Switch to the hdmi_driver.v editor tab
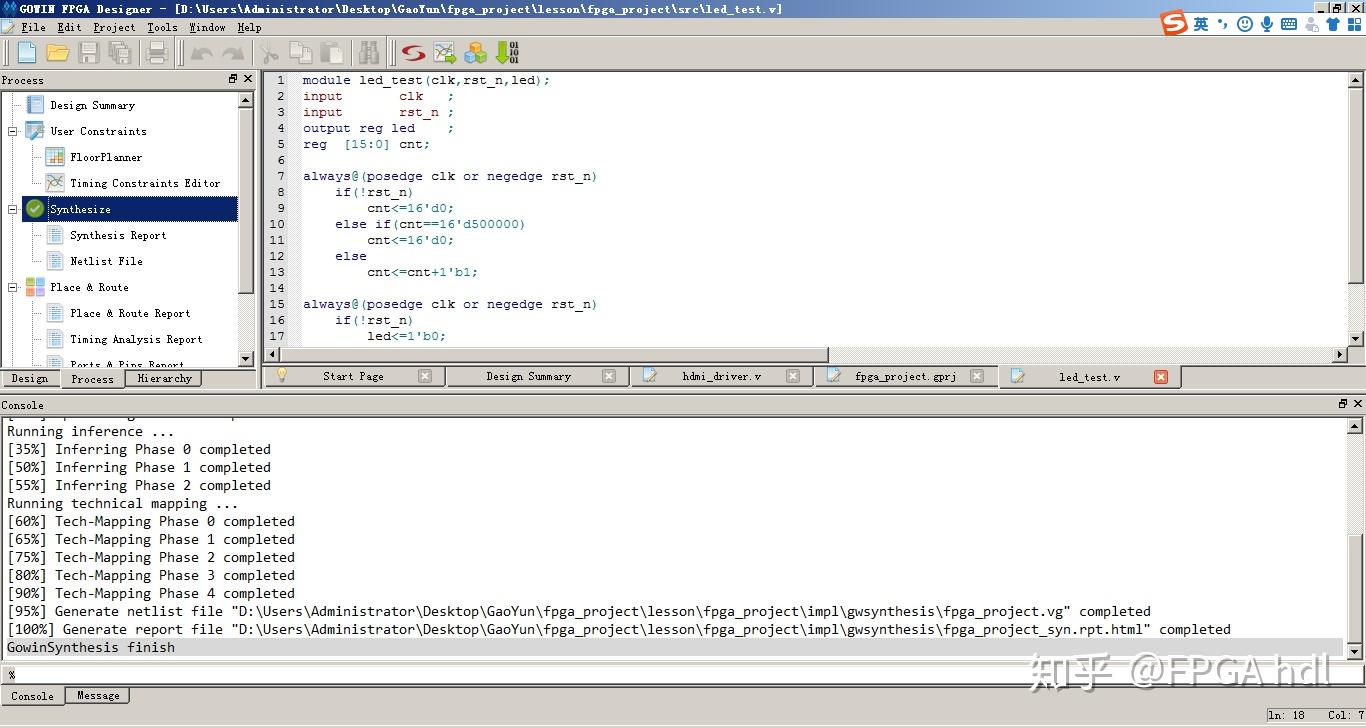The image size is (1366, 728). pyautogui.click(x=722, y=377)
